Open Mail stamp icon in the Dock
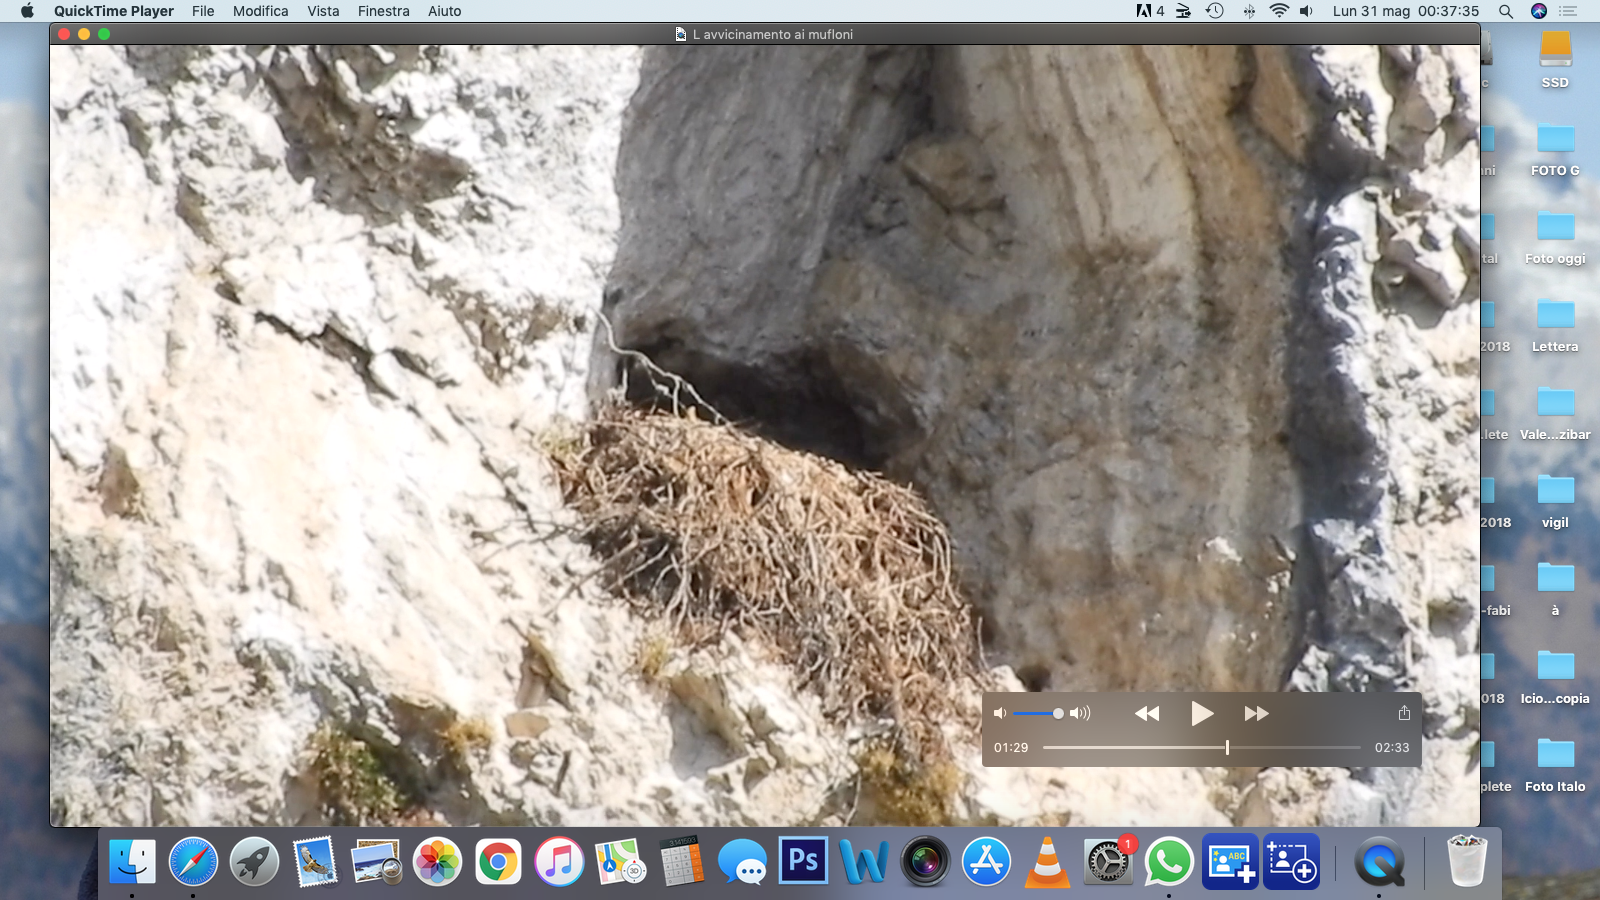 coord(315,861)
